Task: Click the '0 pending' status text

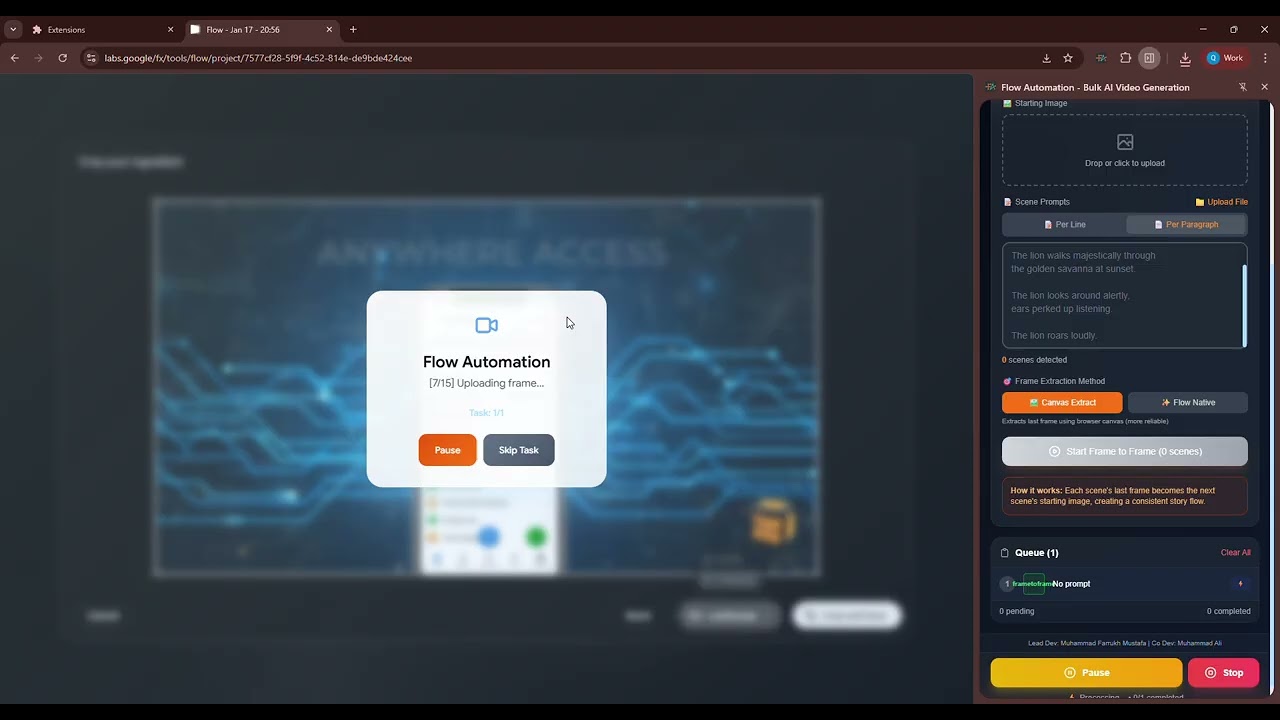Action: [x=1017, y=611]
